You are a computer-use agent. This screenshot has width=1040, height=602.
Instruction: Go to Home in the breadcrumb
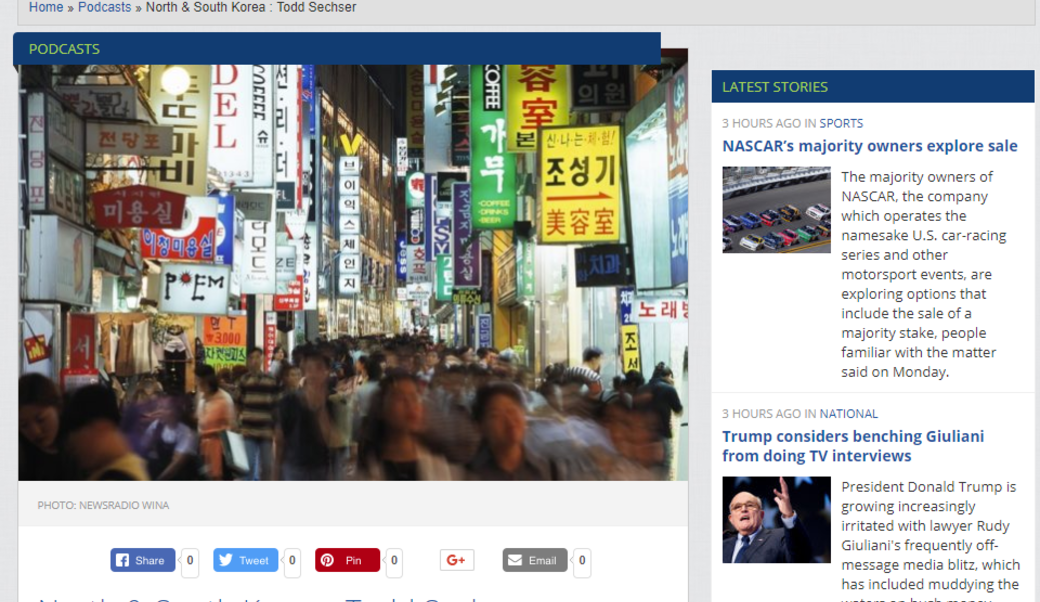tap(46, 7)
